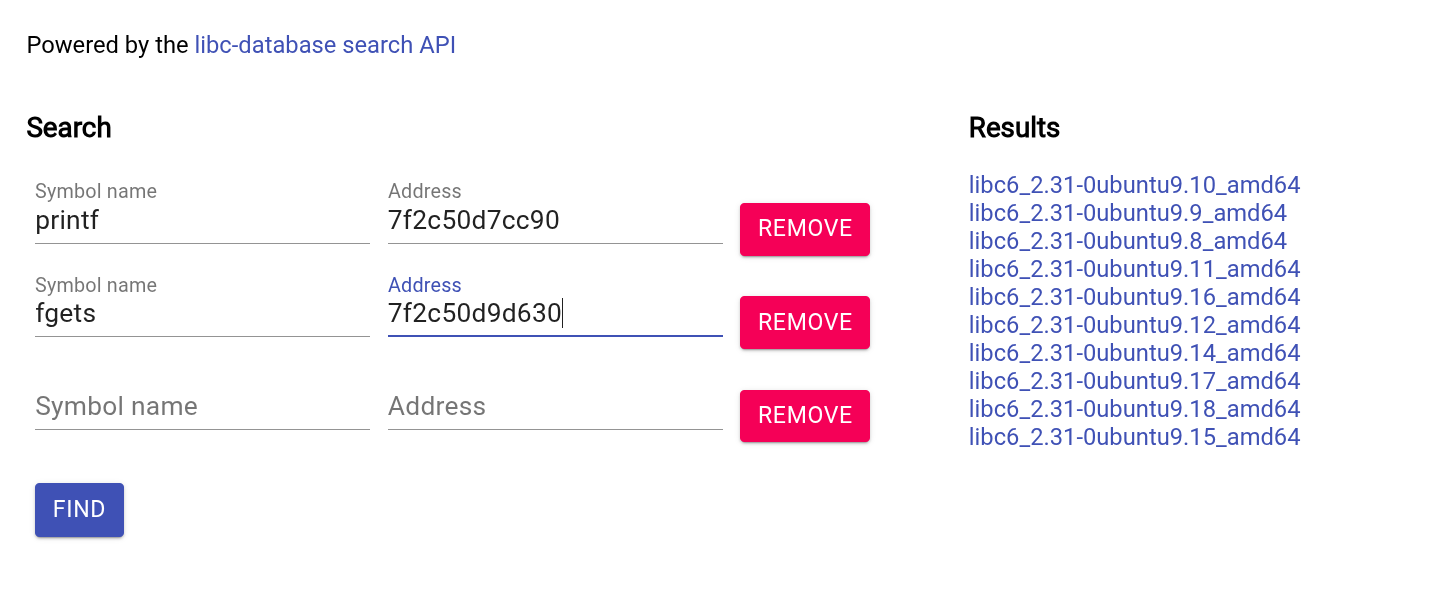Open result libc6_2.31-0ubuntu9.9_amd64
The height and width of the screenshot is (594, 1445).
point(1127,213)
